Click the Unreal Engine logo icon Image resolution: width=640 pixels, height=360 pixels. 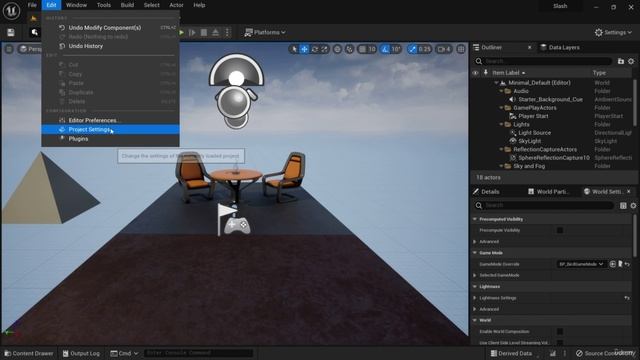(11, 11)
